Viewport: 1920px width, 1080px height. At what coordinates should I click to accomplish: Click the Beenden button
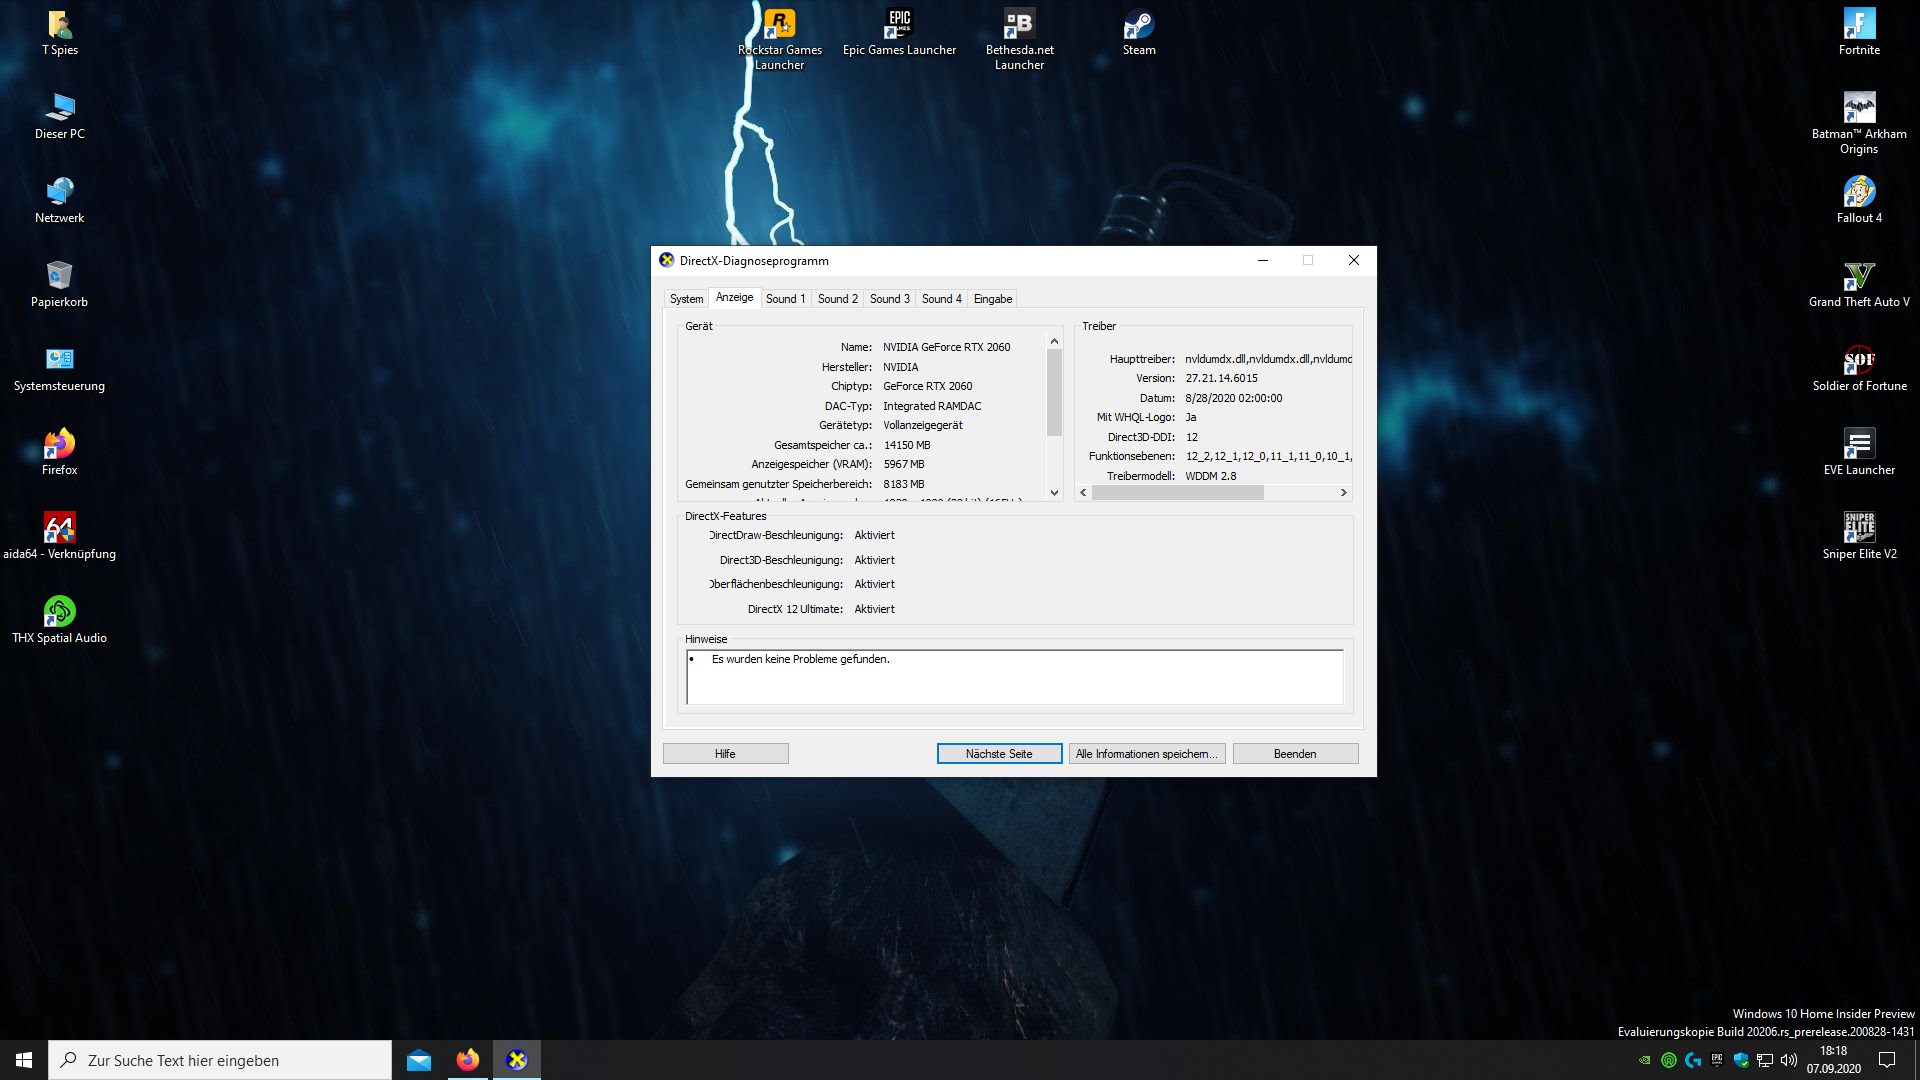click(x=1295, y=754)
